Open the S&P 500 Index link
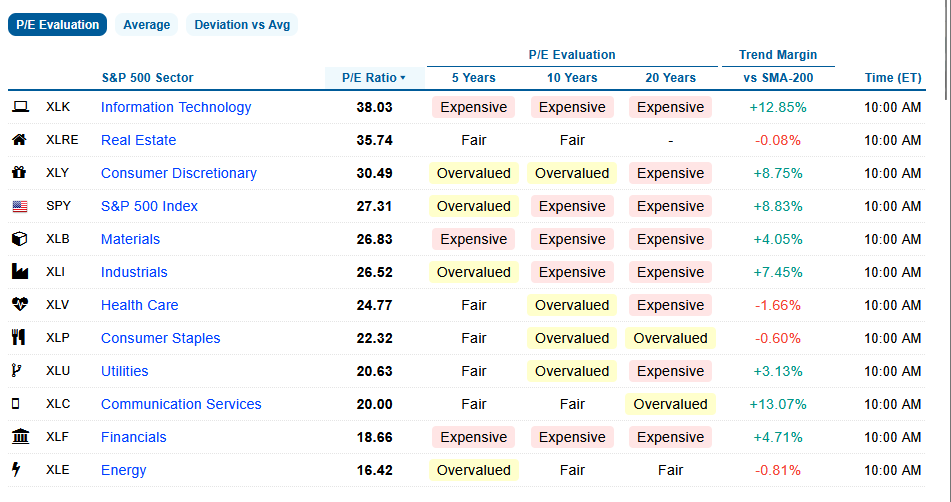 149,206
